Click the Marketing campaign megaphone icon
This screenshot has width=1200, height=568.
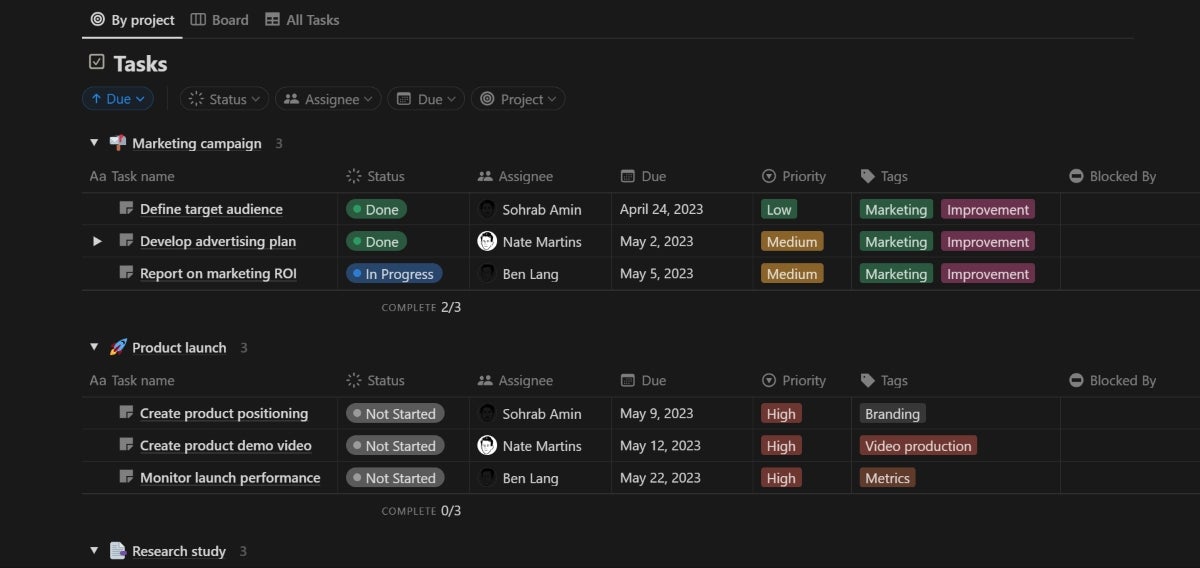118,143
